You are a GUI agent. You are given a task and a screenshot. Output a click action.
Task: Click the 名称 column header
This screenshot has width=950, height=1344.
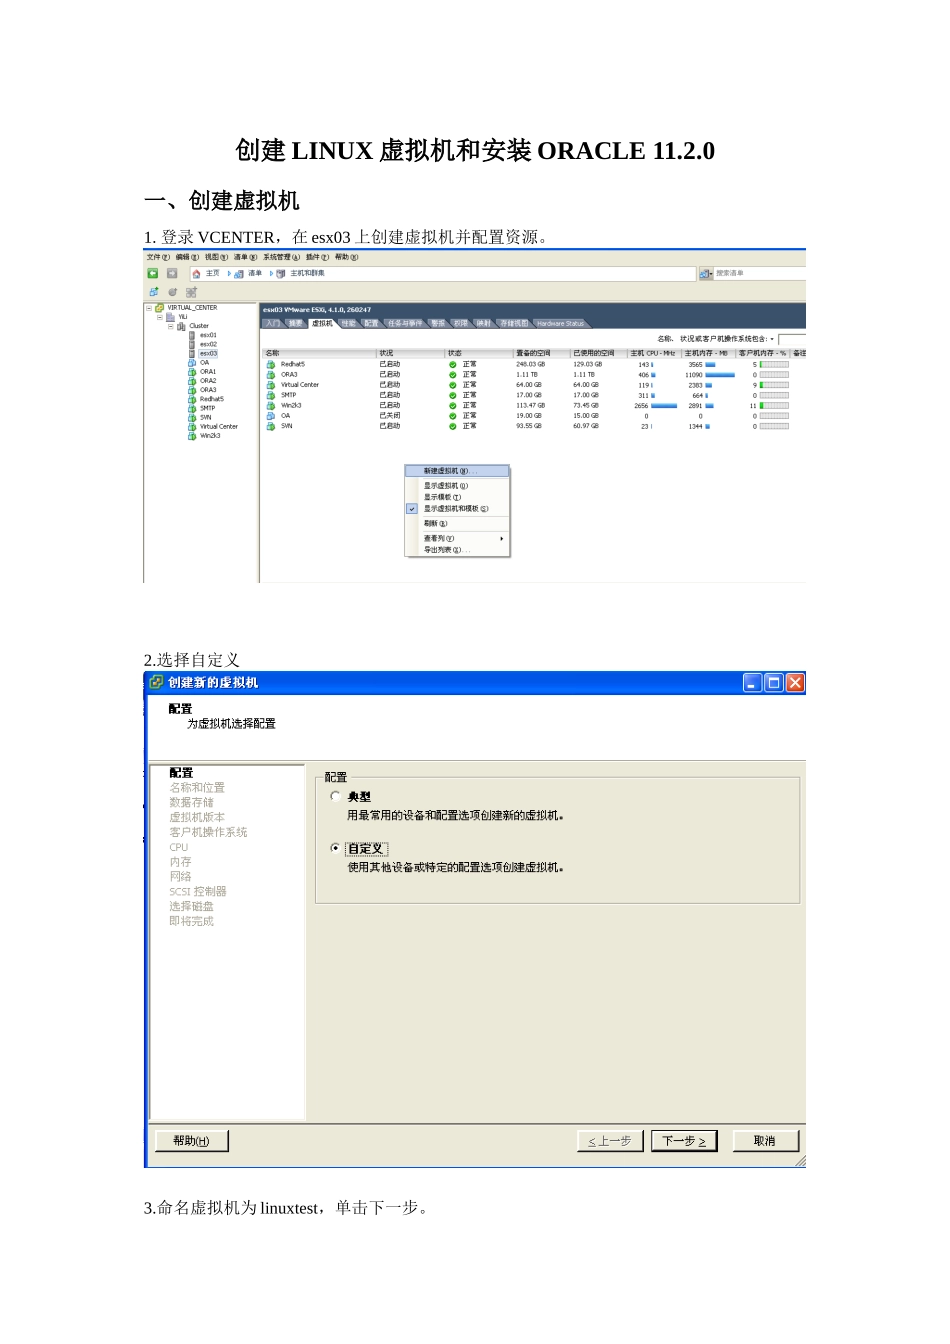point(319,353)
